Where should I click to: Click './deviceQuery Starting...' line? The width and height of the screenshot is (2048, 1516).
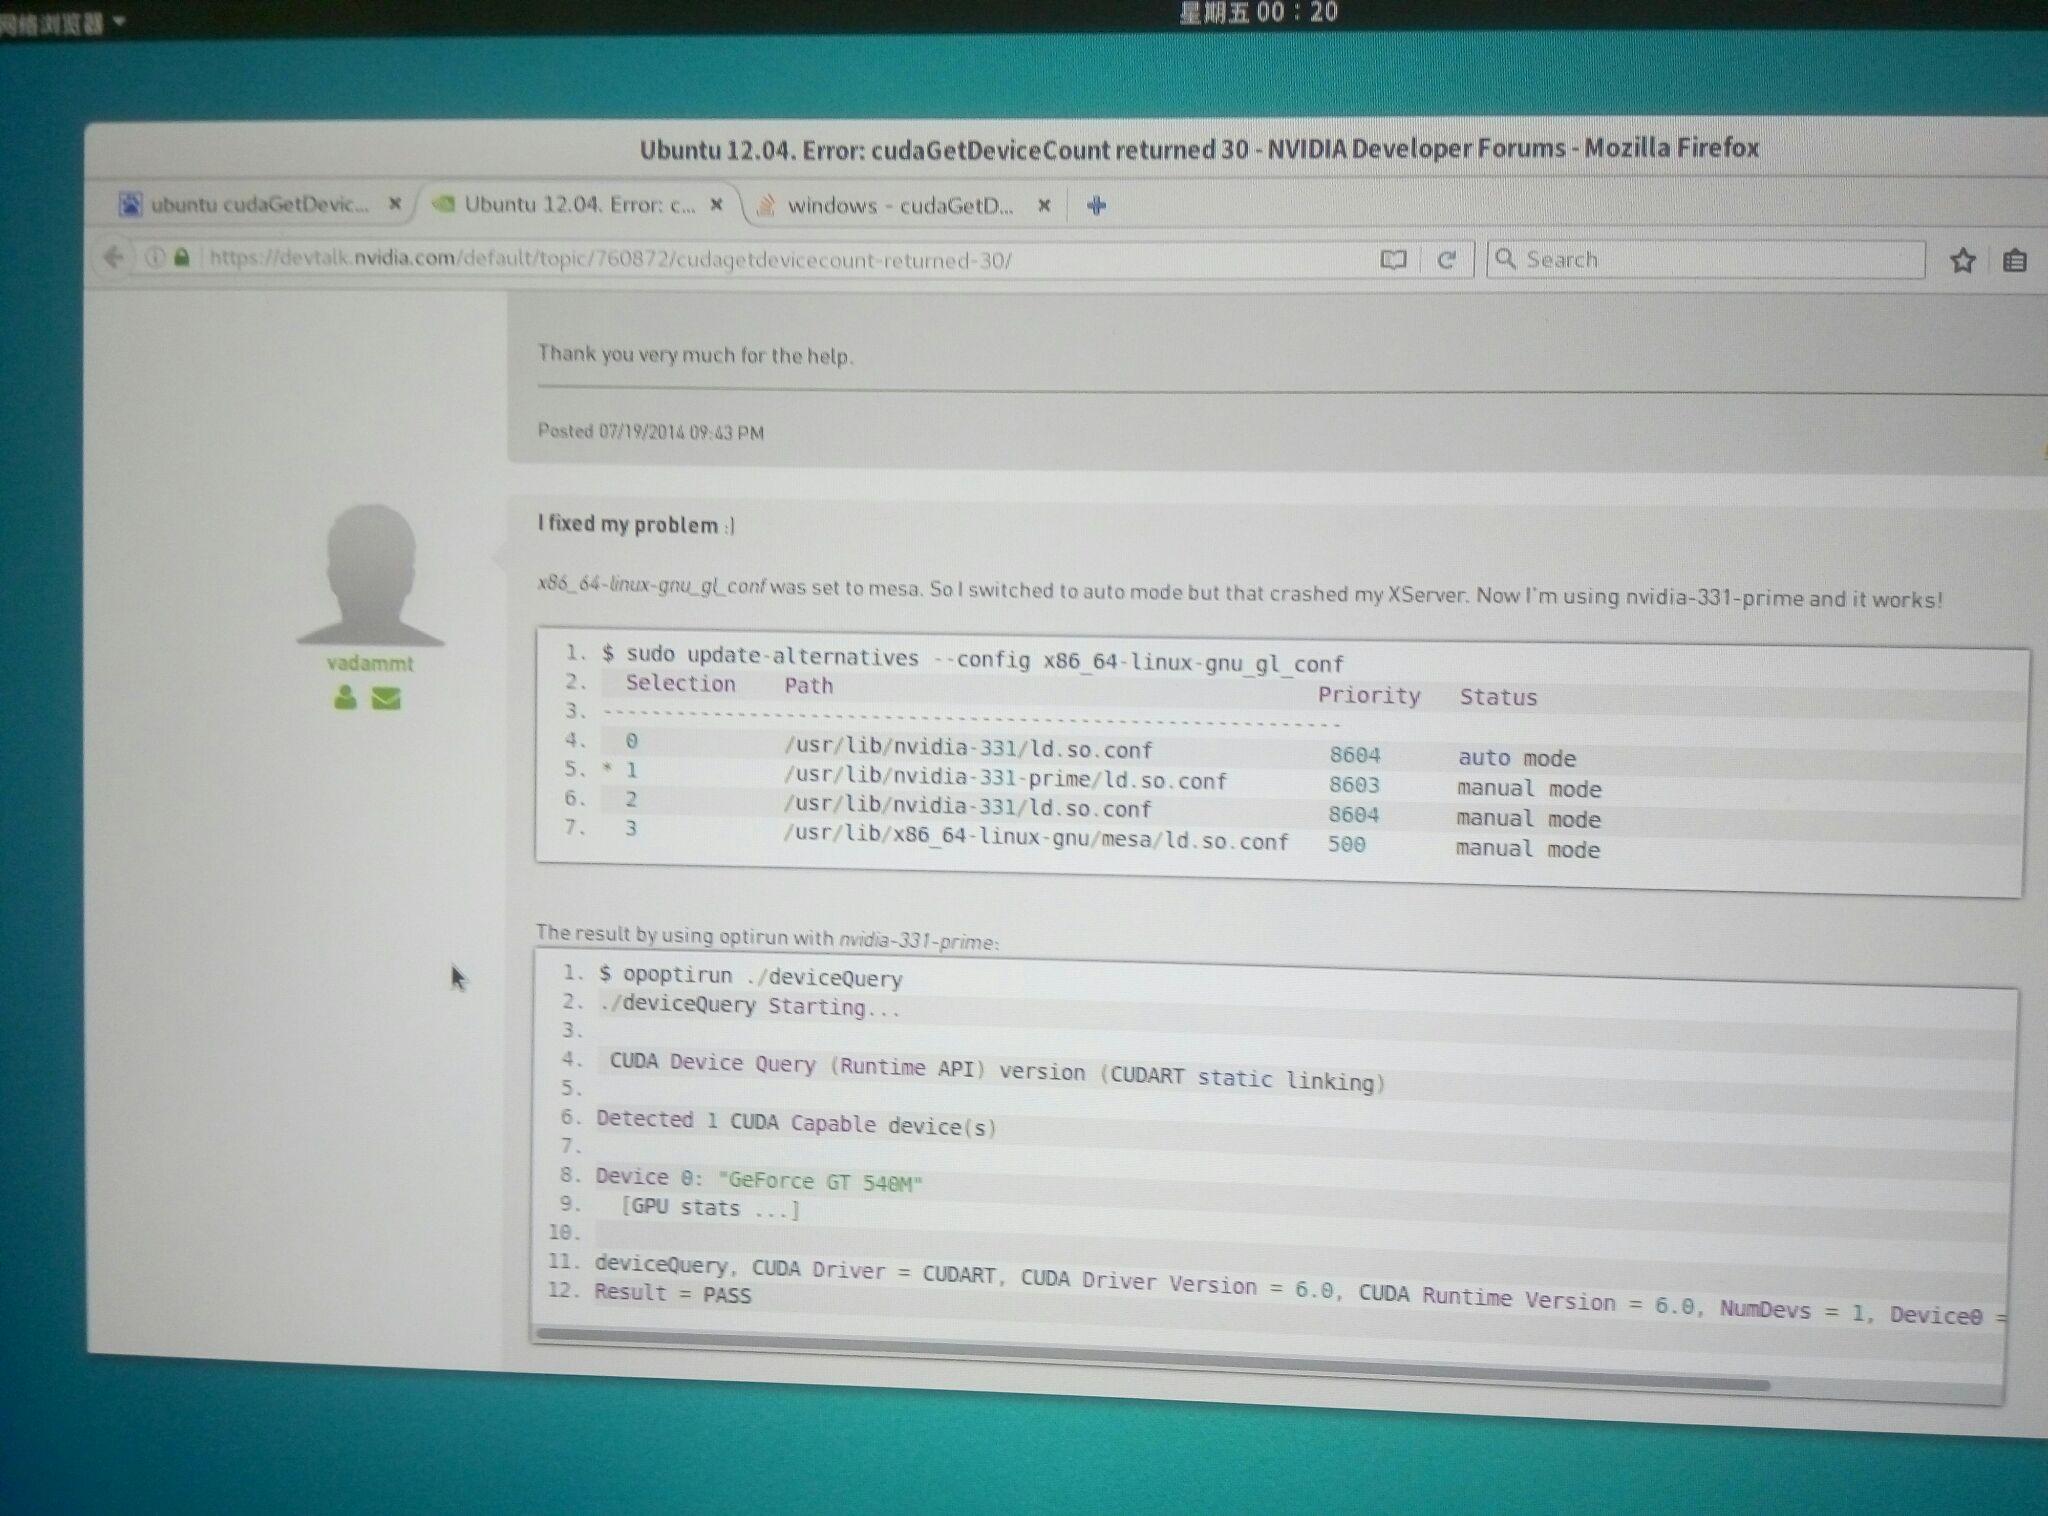point(750,1005)
